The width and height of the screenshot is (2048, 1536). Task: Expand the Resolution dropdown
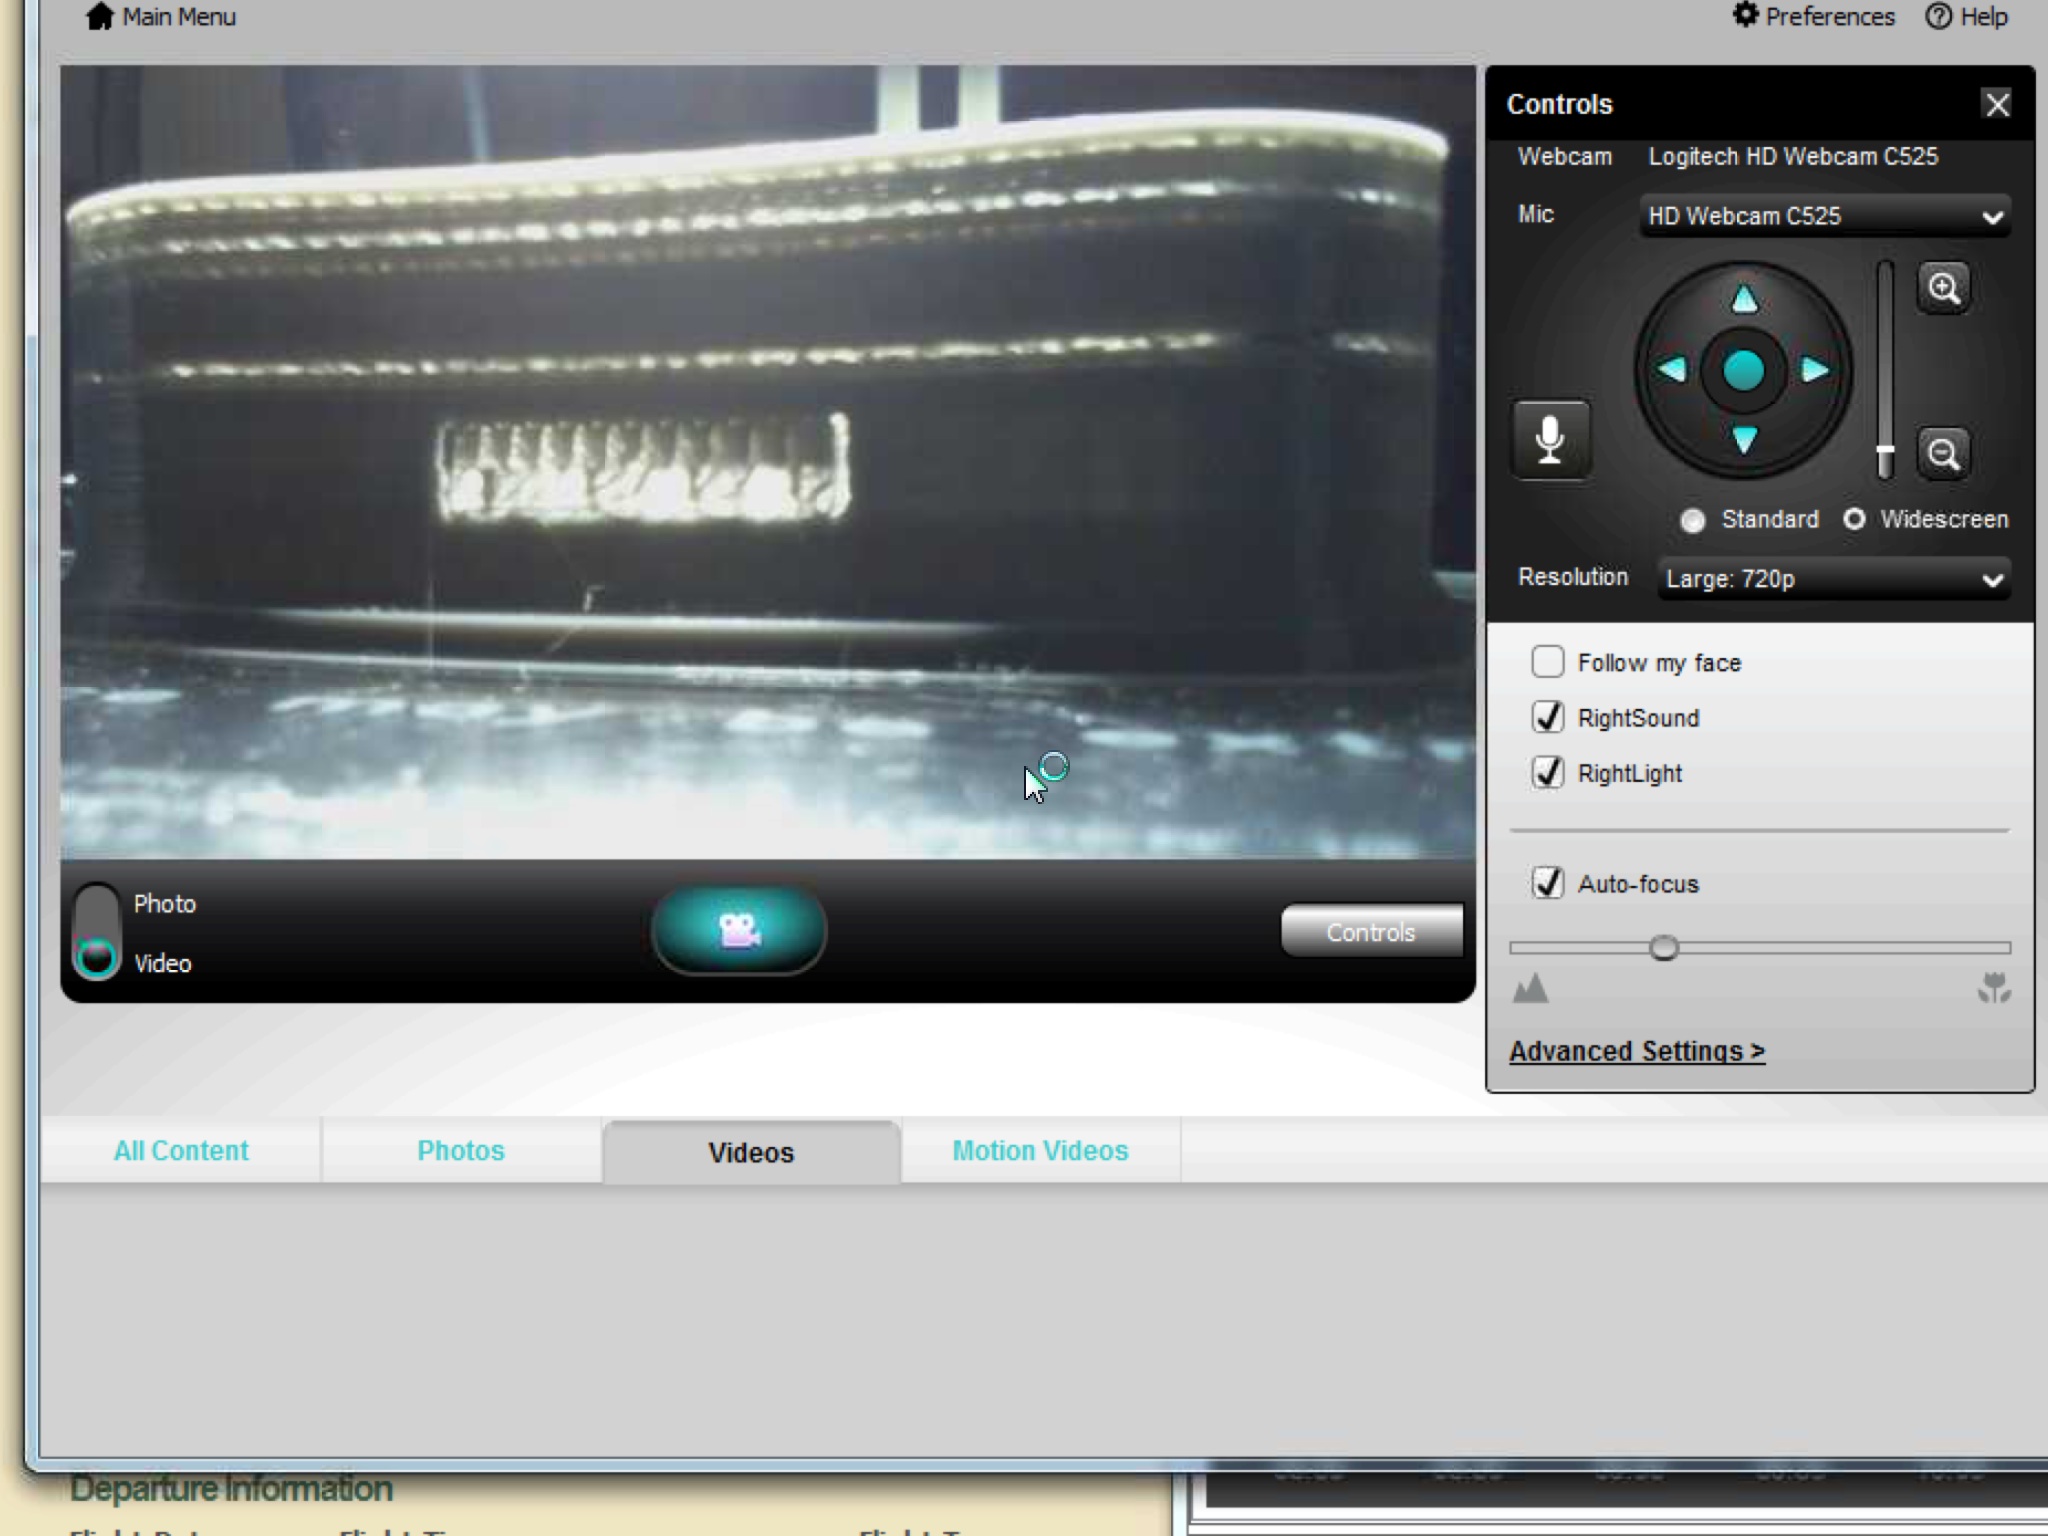(1833, 579)
